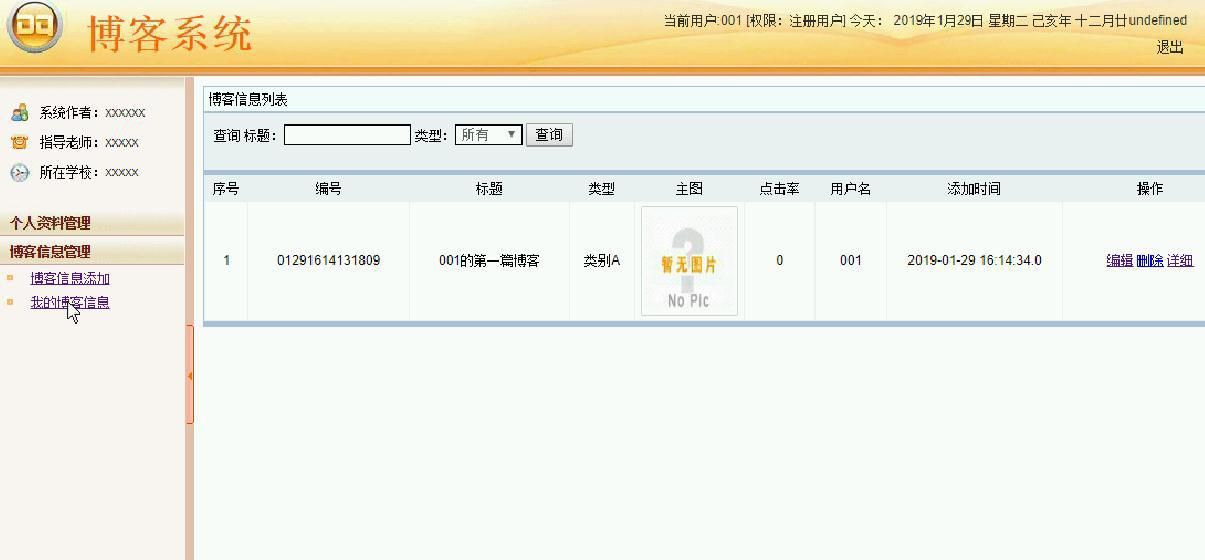Click the 详细 link for blog 001
The image size is (1205, 560).
coord(1180,260)
